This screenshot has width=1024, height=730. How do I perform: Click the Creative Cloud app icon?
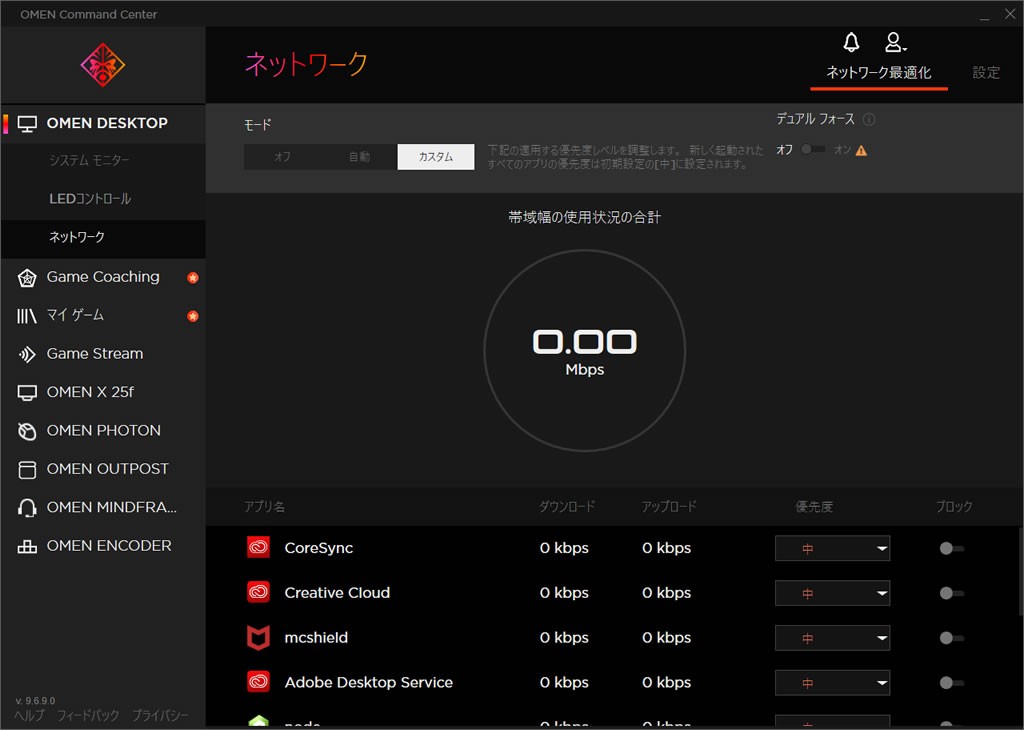[259, 592]
